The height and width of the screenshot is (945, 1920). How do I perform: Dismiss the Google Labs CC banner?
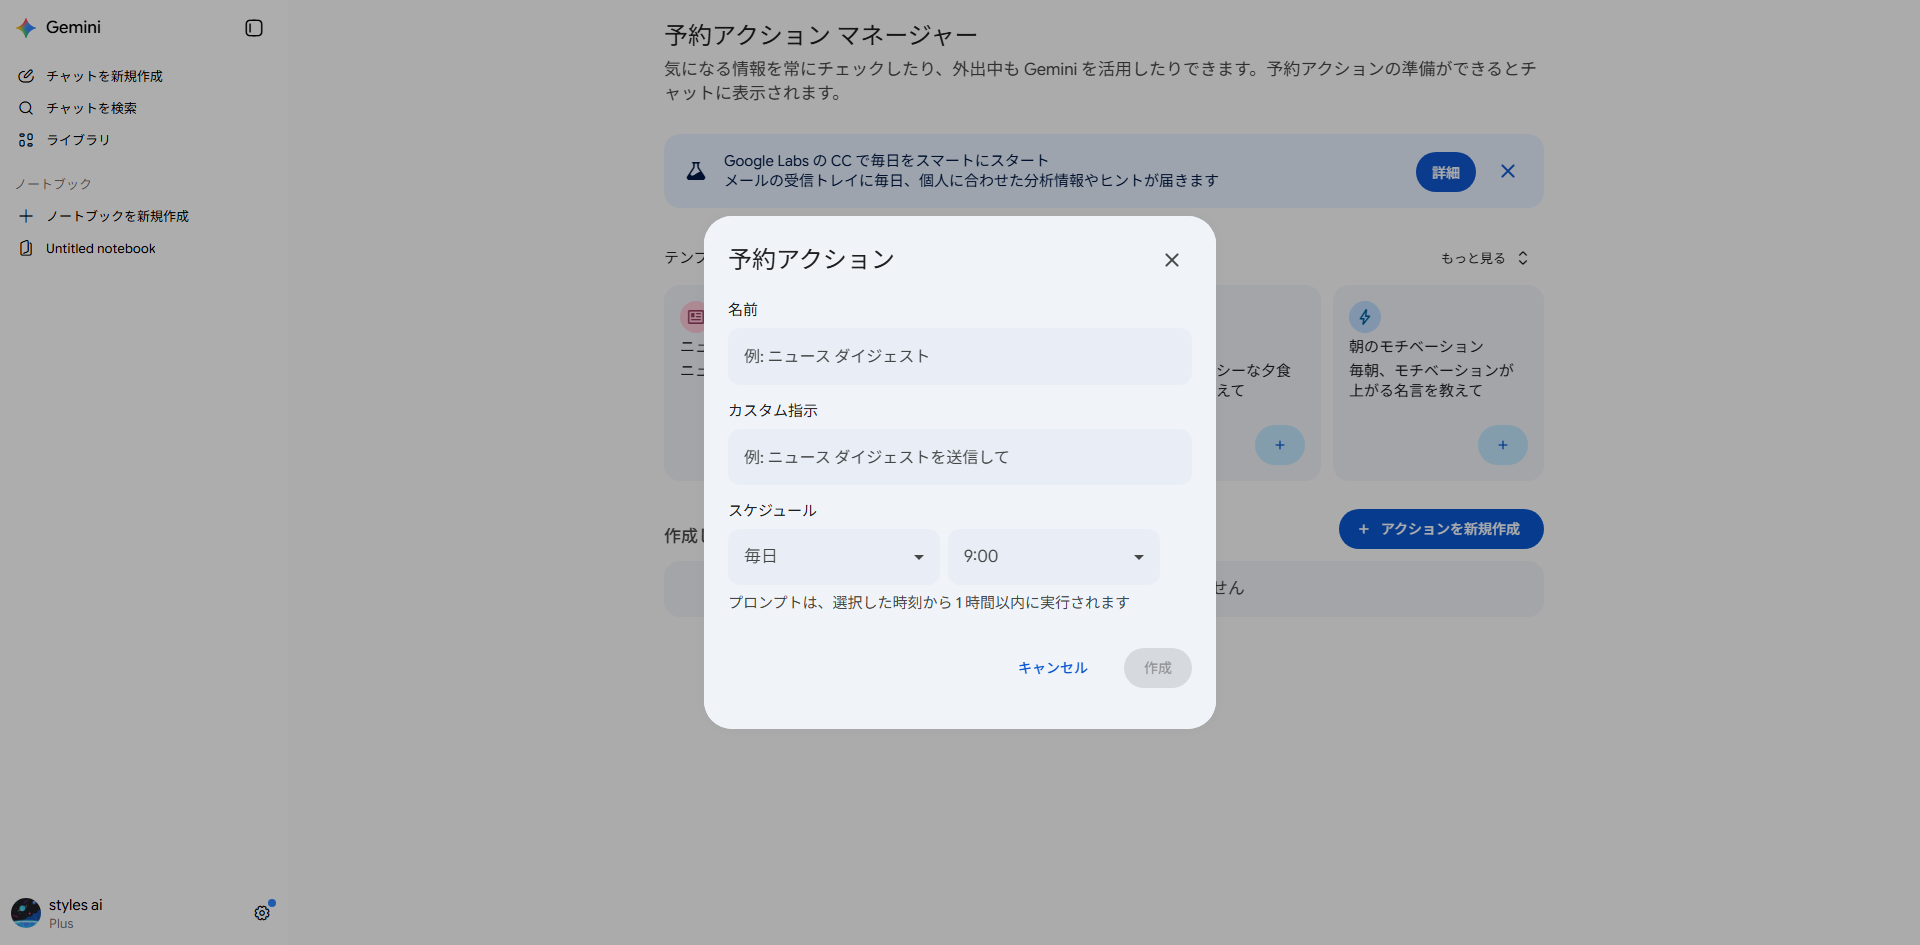[1508, 172]
